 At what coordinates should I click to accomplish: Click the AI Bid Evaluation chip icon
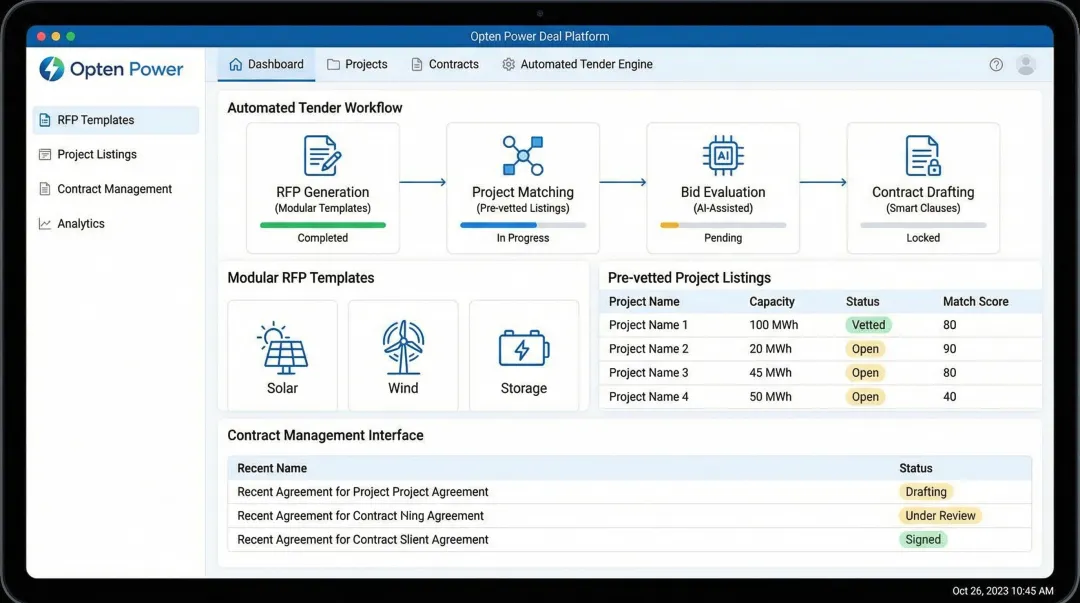[x=722, y=153]
